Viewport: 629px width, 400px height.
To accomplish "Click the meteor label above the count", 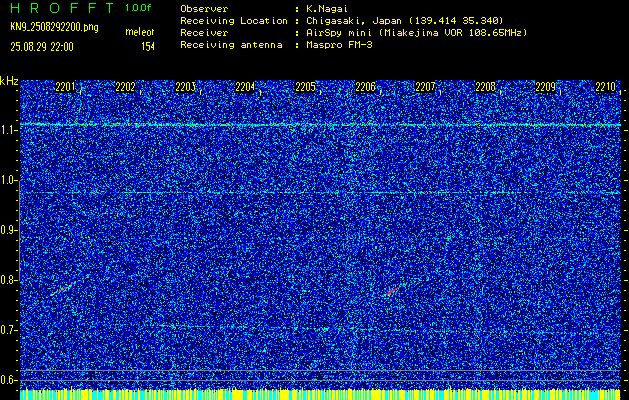I will click(x=140, y=32).
